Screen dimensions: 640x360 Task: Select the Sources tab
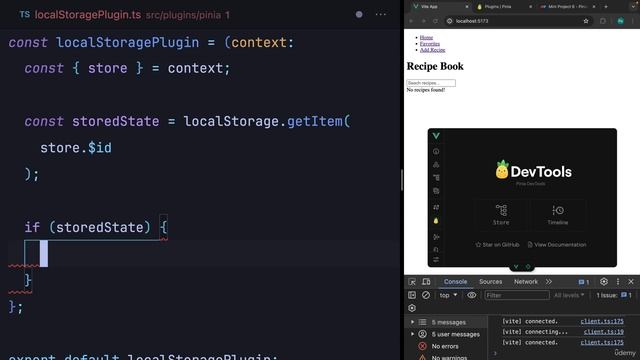490,282
